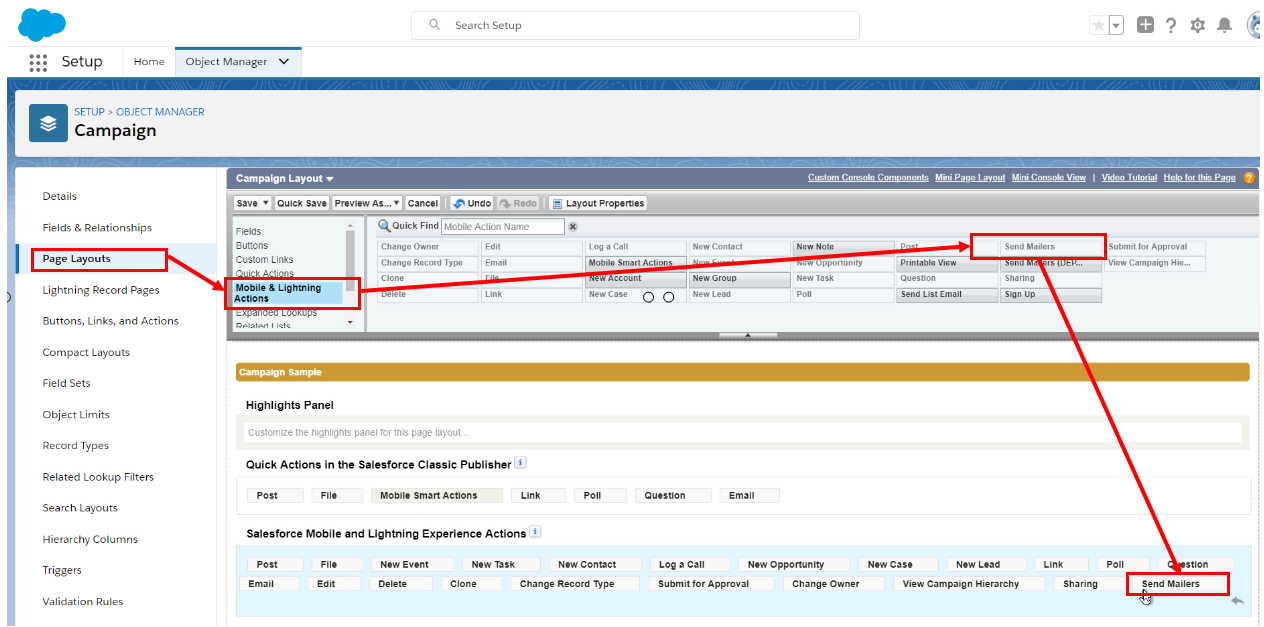Image resolution: width=1264 pixels, height=627 pixels.
Task: Open Buttons, Links, and Actions
Action: click(x=111, y=321)
